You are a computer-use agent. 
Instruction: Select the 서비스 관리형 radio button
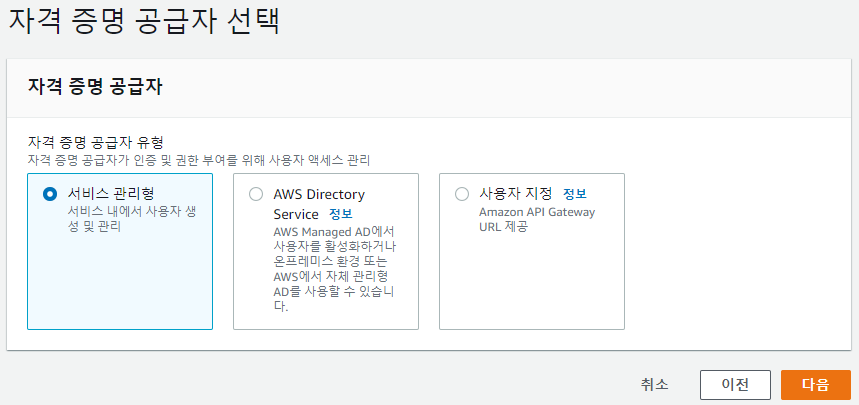coord(50,194)
